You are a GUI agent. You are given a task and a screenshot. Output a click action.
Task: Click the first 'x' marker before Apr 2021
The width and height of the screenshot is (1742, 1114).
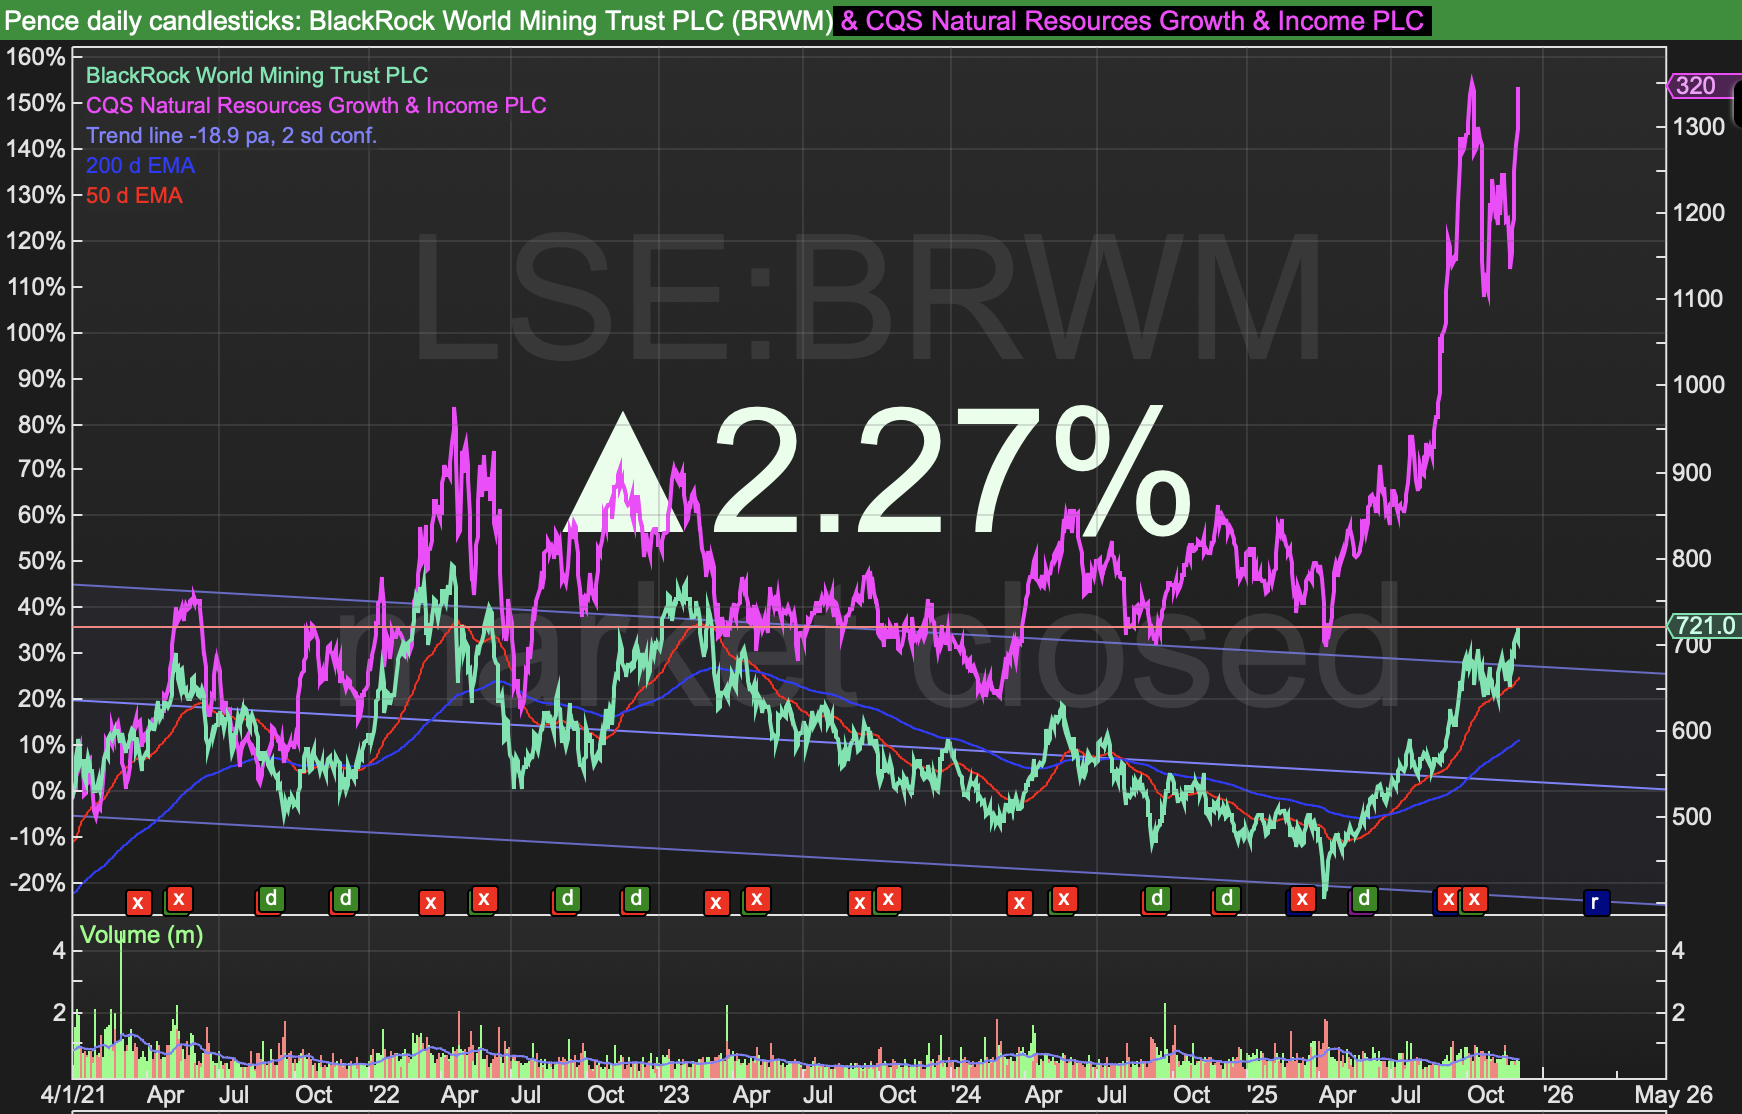138,903
